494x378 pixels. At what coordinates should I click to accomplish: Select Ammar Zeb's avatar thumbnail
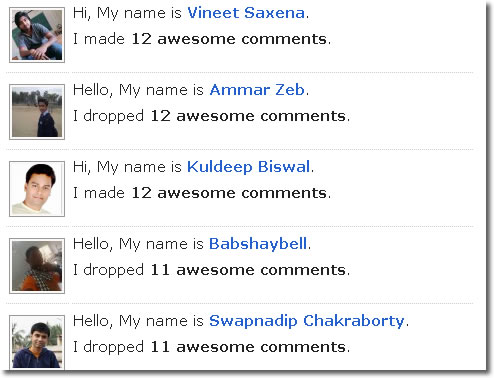pos(37,112)
